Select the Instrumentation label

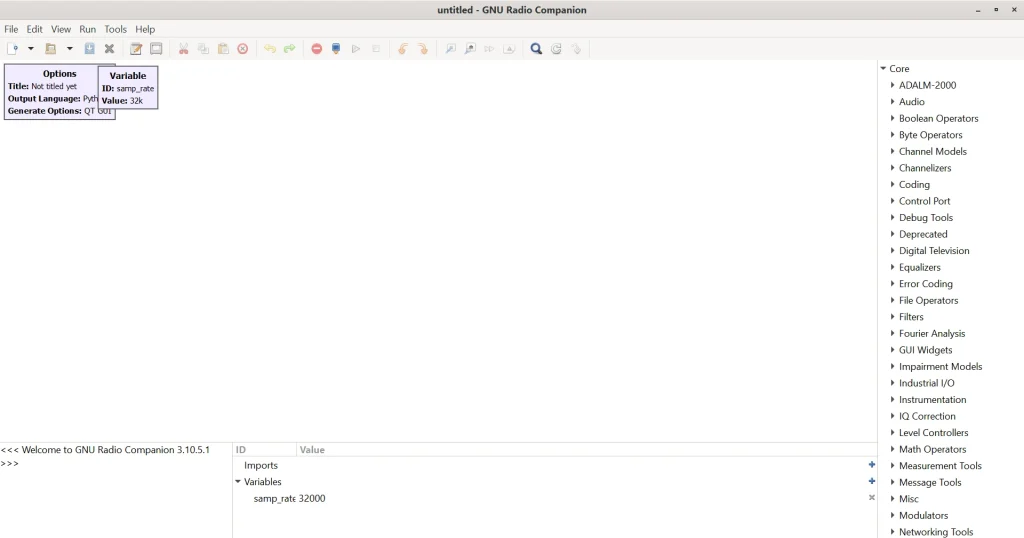(933, 400)
